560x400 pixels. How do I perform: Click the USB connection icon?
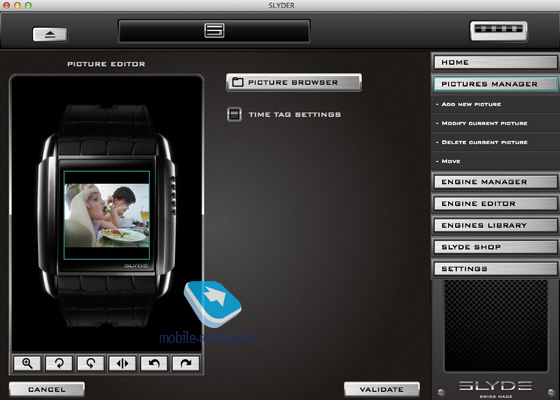[x=499, y=31]
